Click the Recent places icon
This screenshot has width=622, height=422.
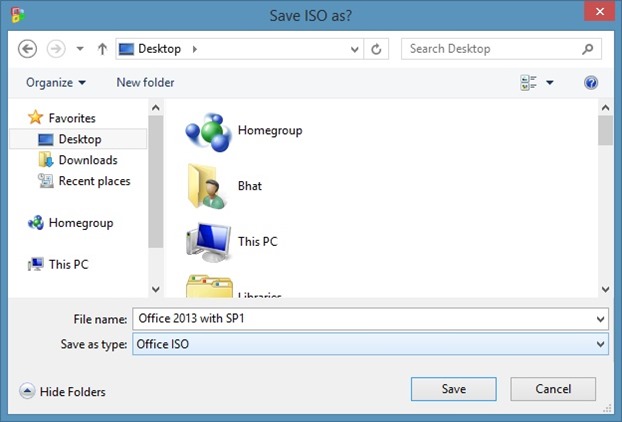(46, 181)
